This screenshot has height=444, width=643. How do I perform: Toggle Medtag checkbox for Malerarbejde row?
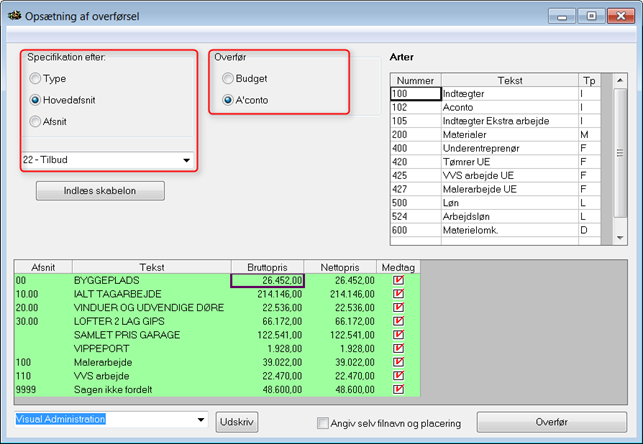coord(398,362)
